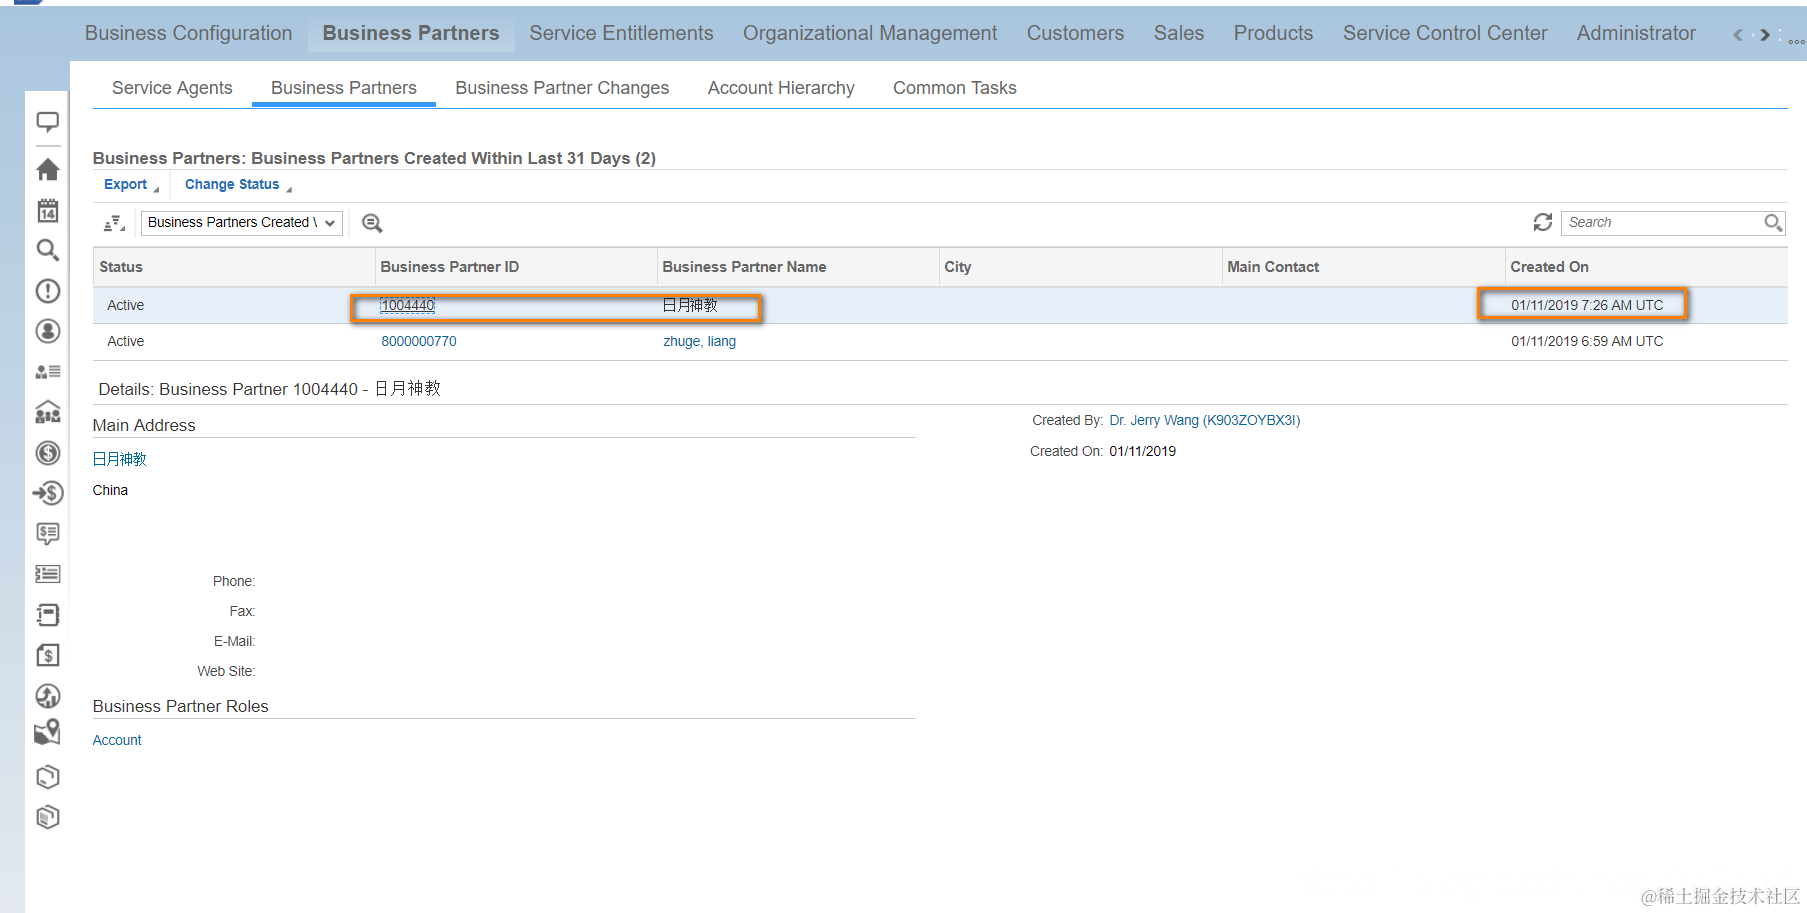Show next work centers with right arrow
The width and height of the screenshot is (1807, 913).
[x=1765, y=35]
